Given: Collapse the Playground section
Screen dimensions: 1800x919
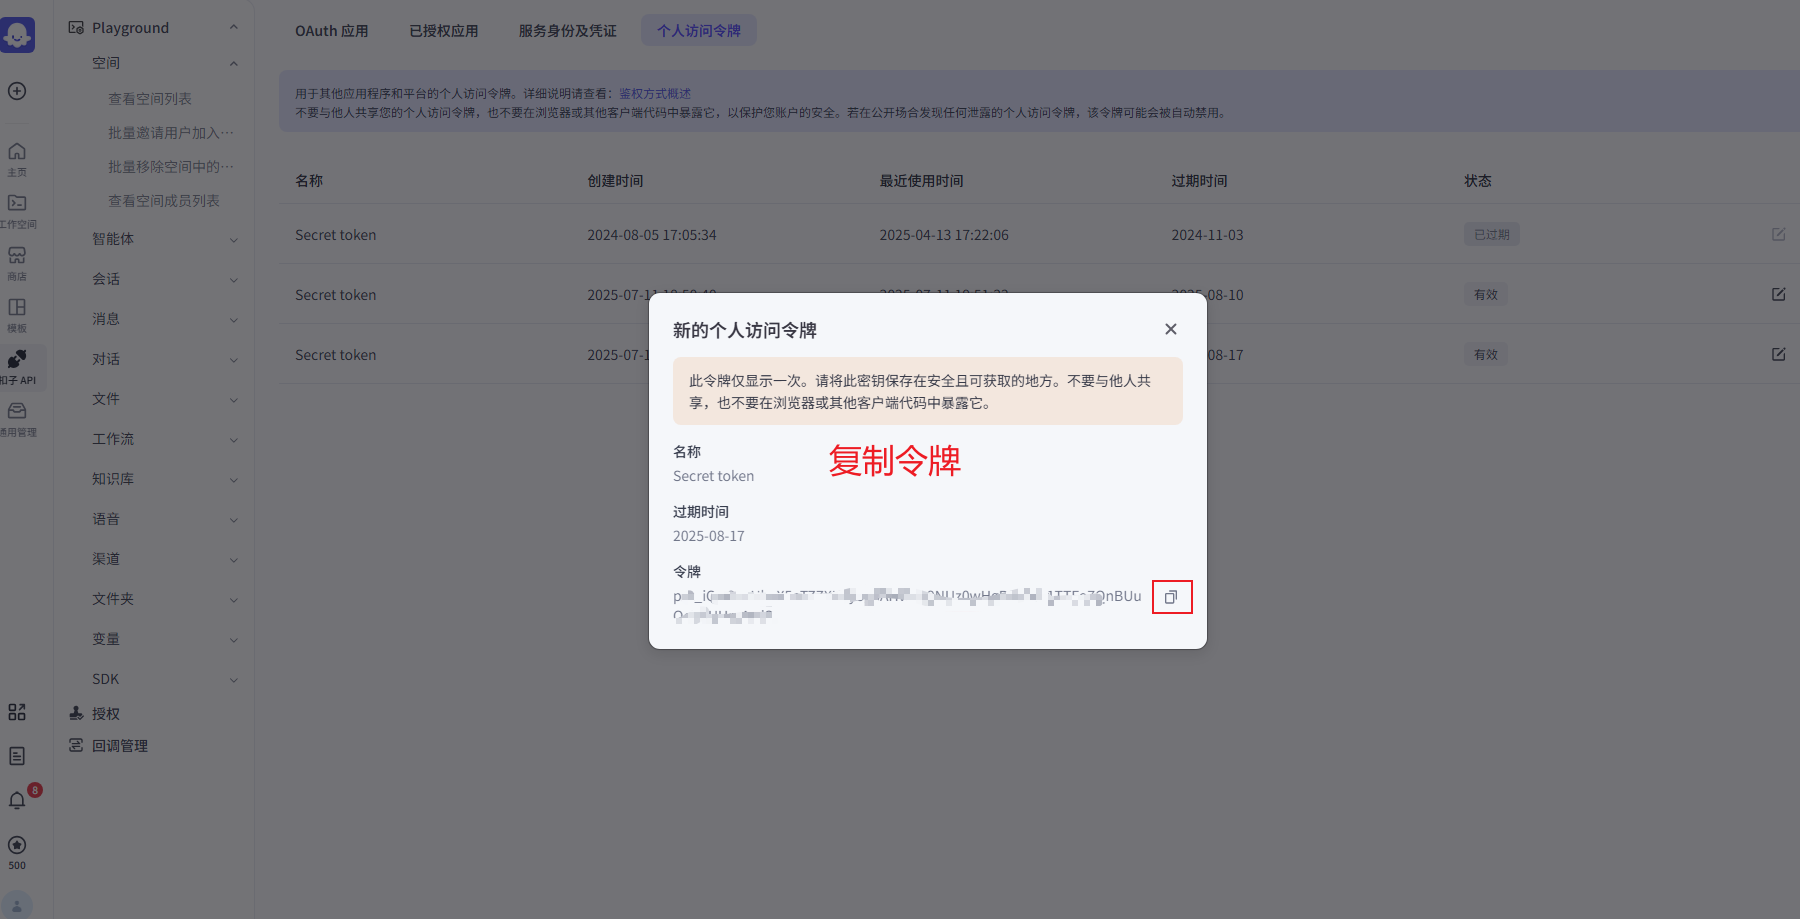Looking at the screenshot, I should (233, 28).
